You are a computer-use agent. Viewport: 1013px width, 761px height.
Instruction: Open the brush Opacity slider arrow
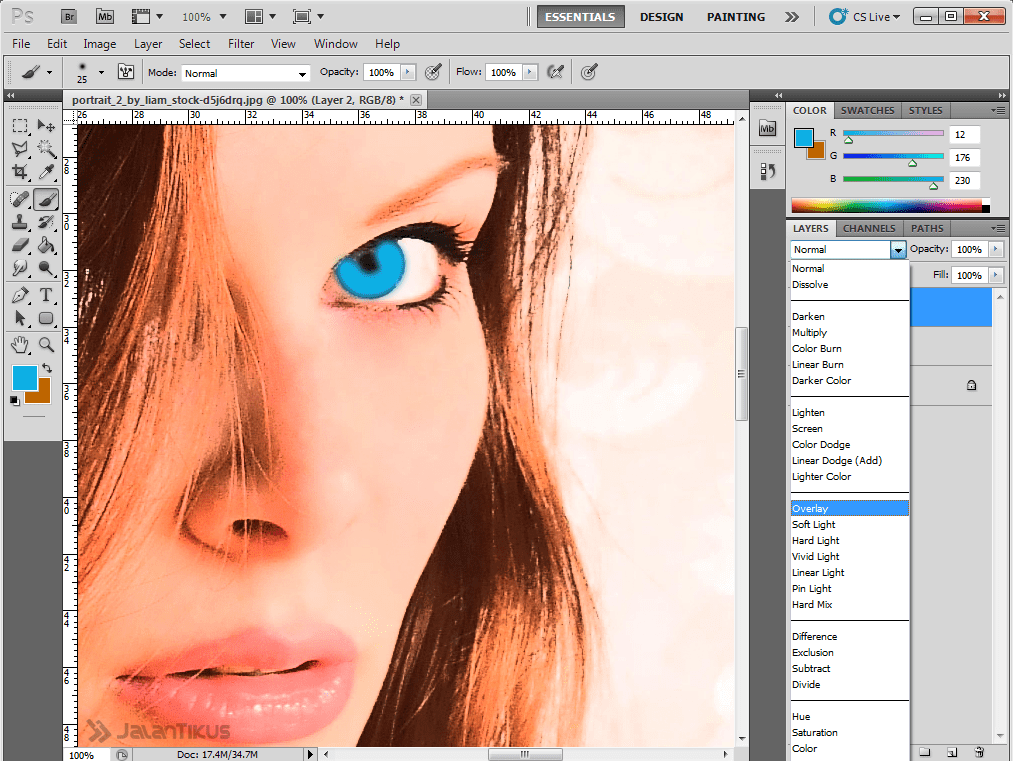408,72
